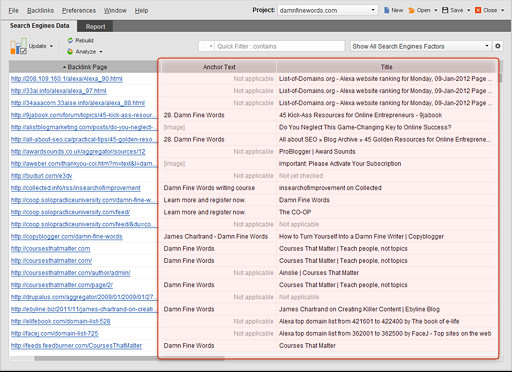Open the aweber.com thankyou link

point(83,163)
